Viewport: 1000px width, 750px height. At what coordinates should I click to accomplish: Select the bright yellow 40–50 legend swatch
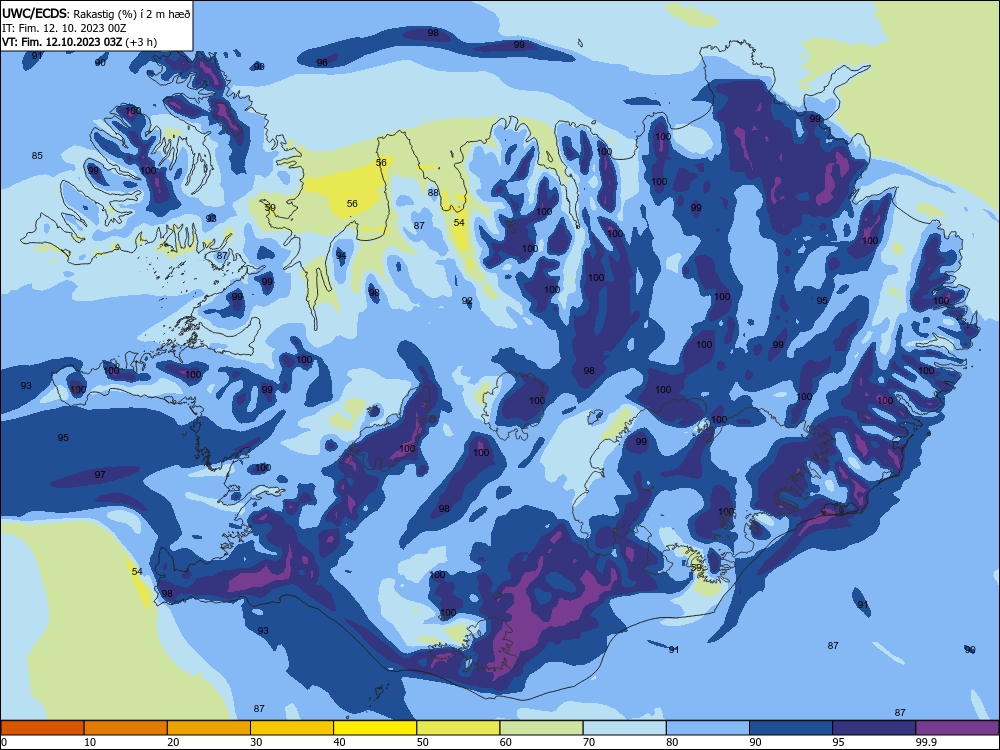coord(375,728)
